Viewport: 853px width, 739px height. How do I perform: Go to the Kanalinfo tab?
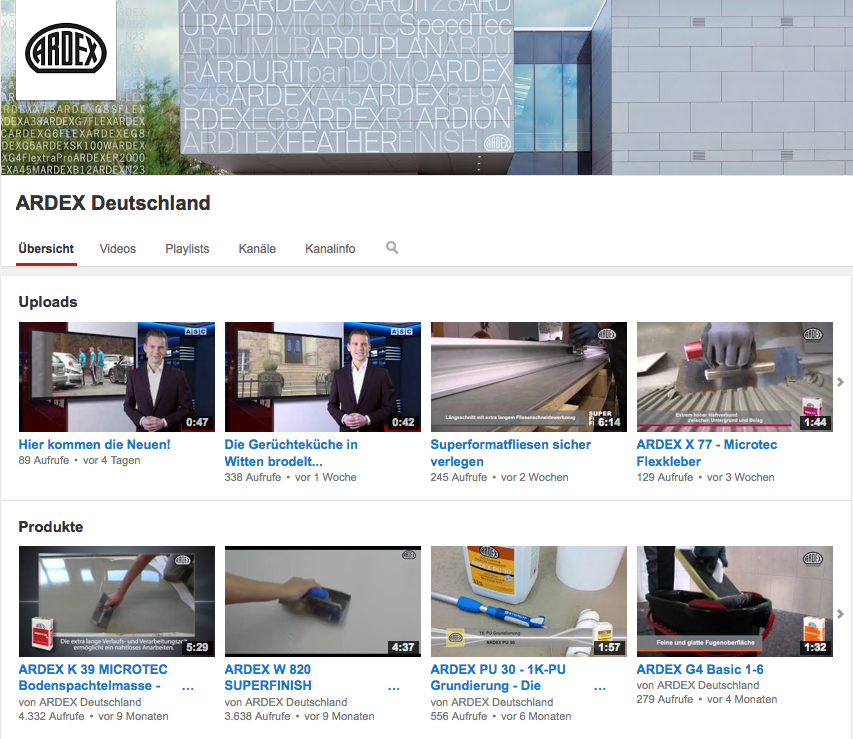click(x=330, y=249)
